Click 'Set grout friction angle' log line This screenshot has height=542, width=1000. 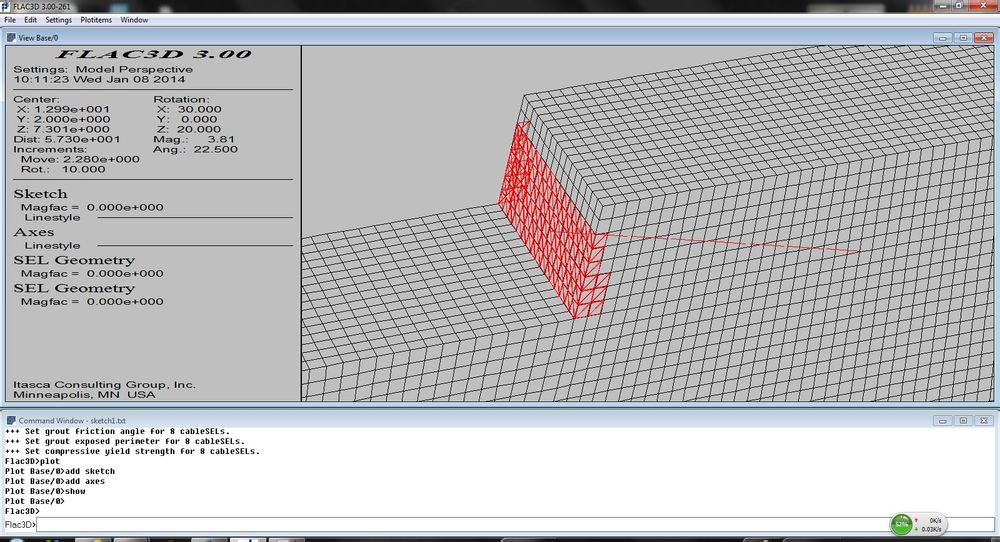(x=117, y=431)
